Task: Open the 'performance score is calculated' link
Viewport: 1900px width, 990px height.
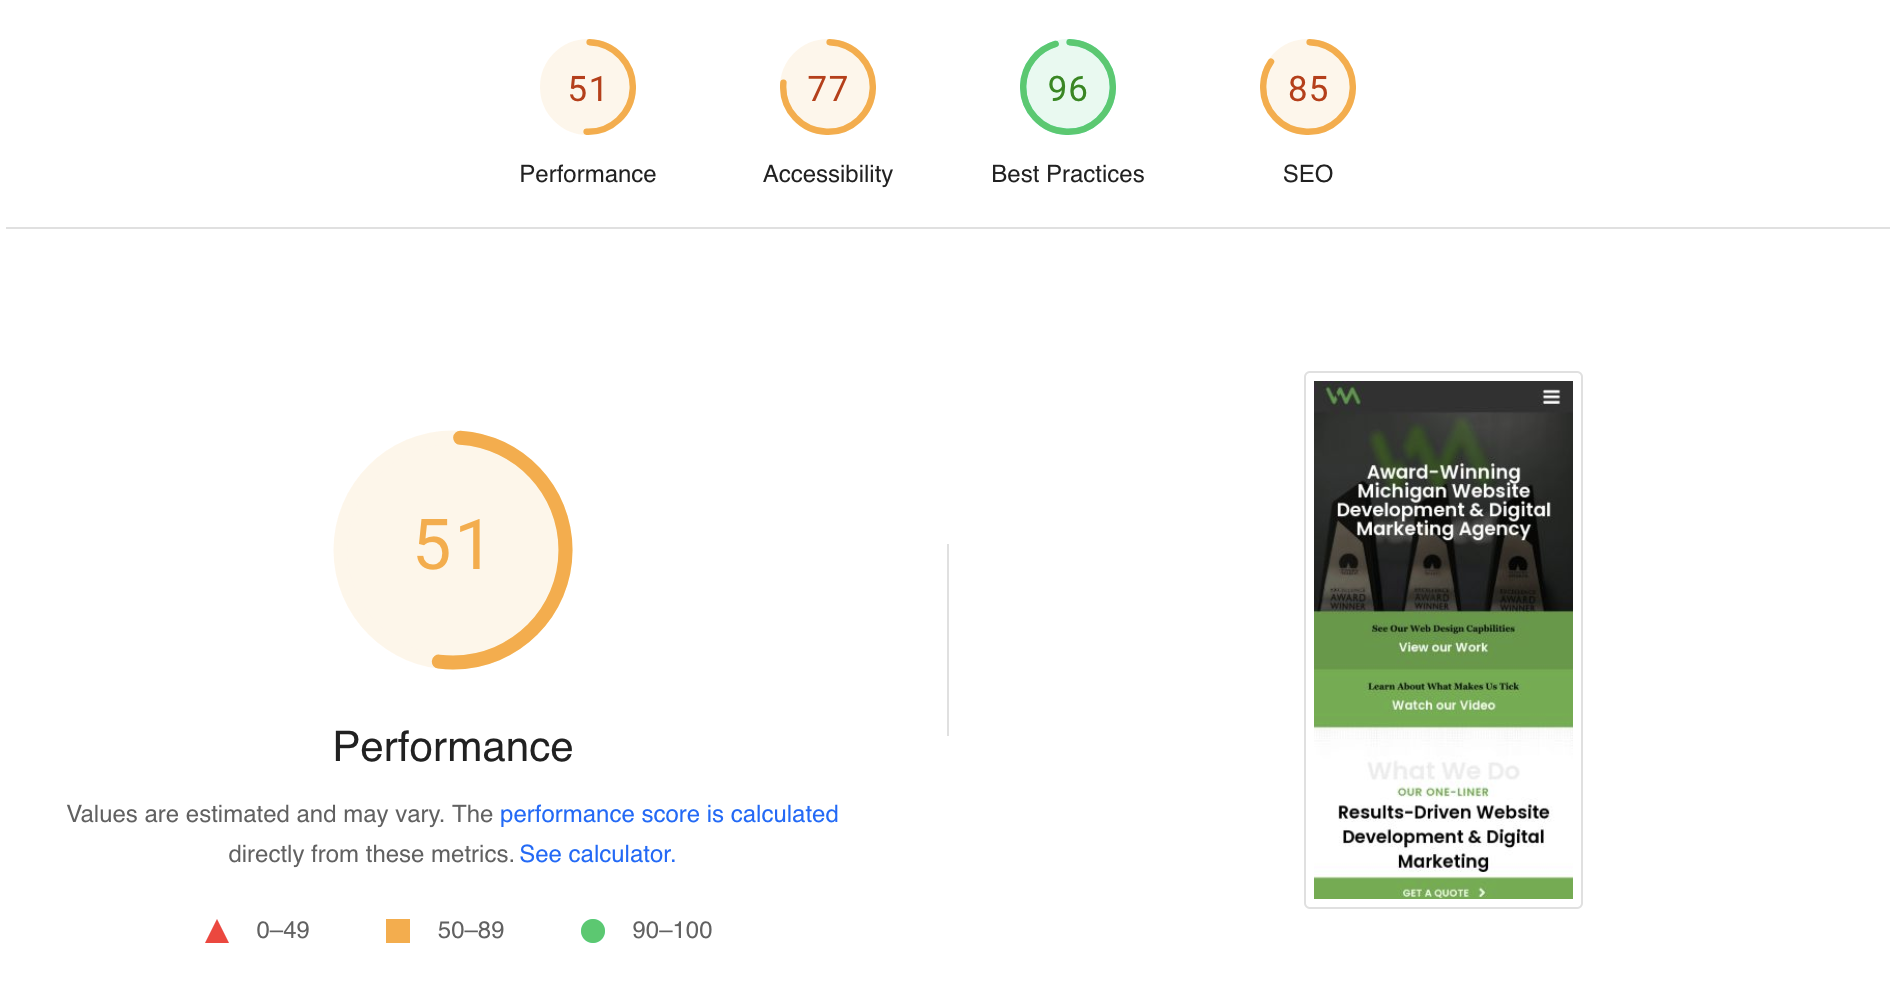Action: click(668, 814)
